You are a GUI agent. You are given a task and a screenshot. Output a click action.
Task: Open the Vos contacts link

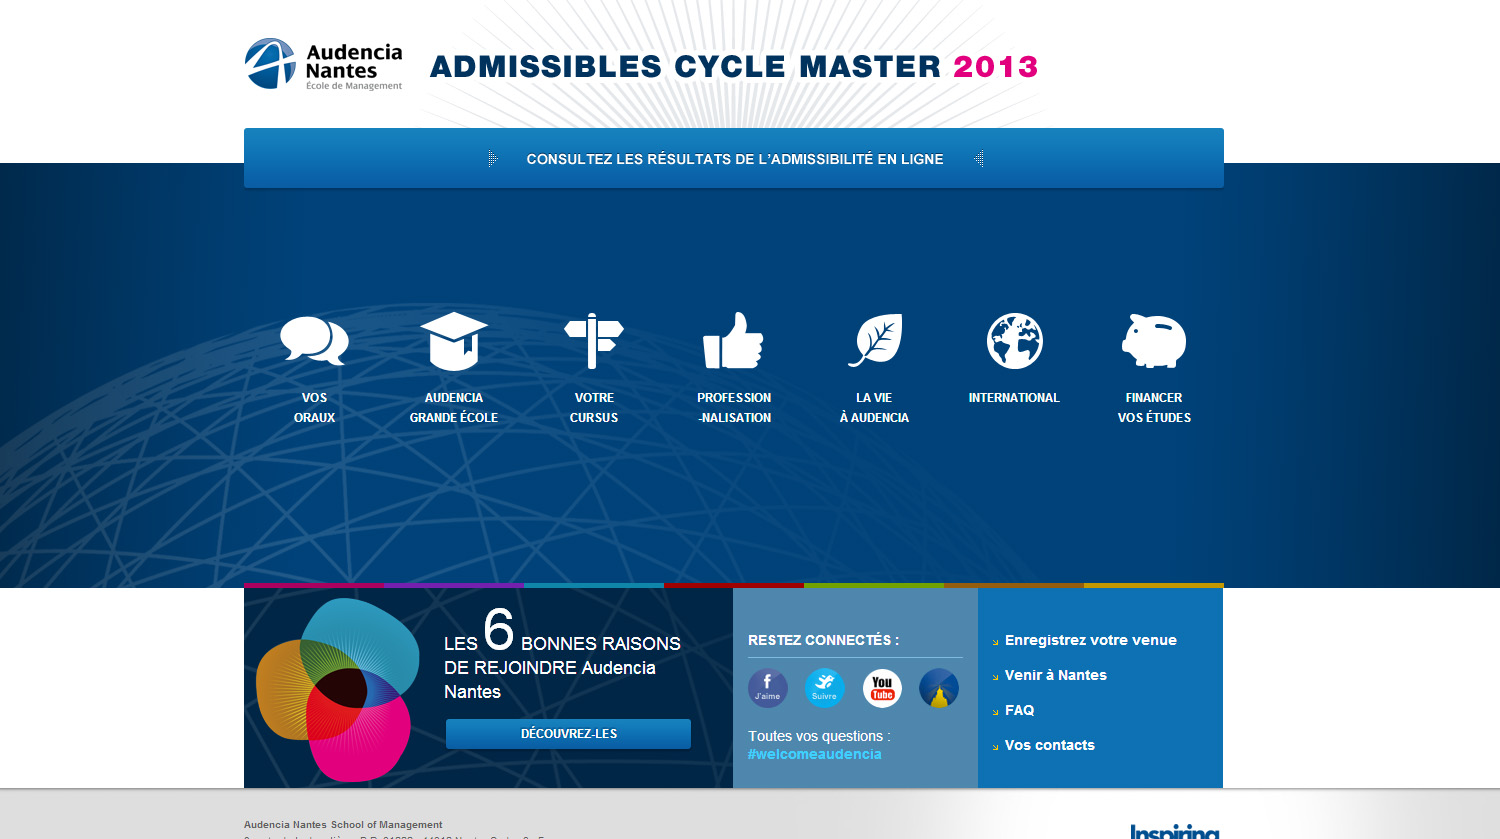pyautogui.click(x=1050, y=745)
